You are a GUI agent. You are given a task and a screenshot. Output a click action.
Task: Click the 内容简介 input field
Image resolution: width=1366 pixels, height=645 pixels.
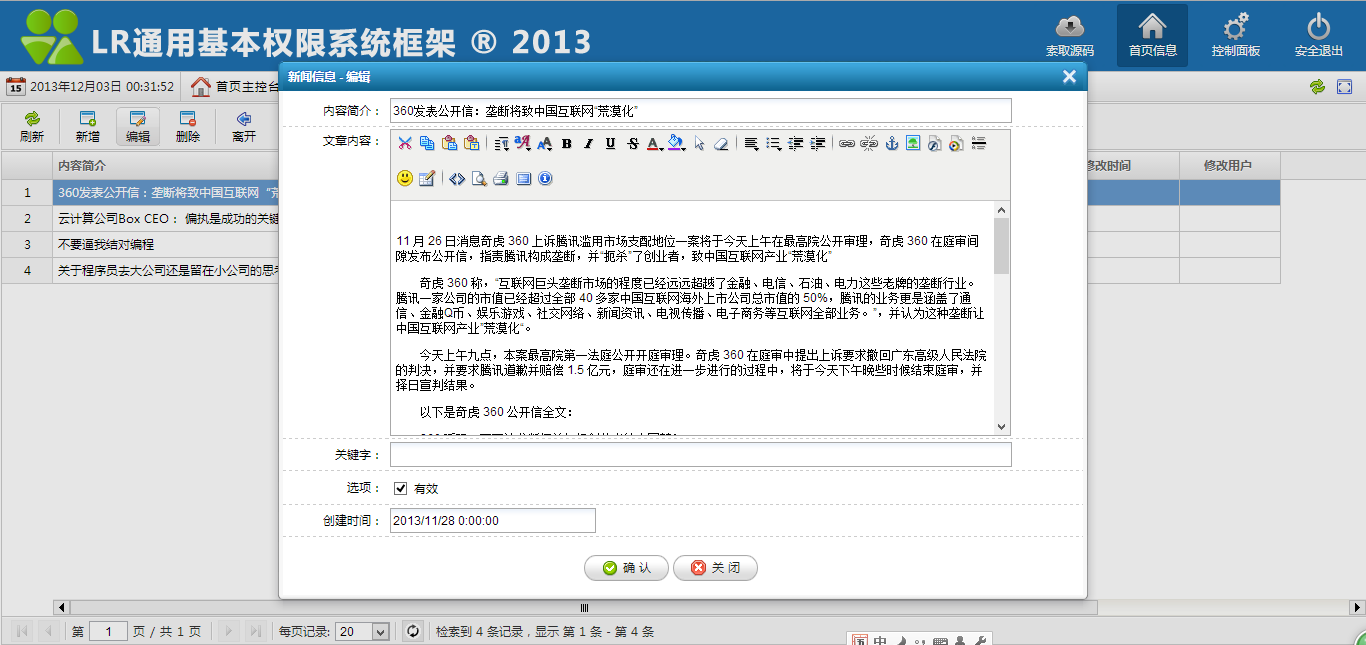[700, 110]
